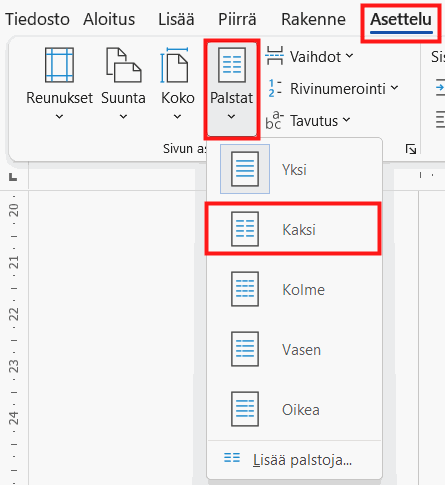Click the Suunta orientation icon
This screenshot has height=485, width=445.
124,65
